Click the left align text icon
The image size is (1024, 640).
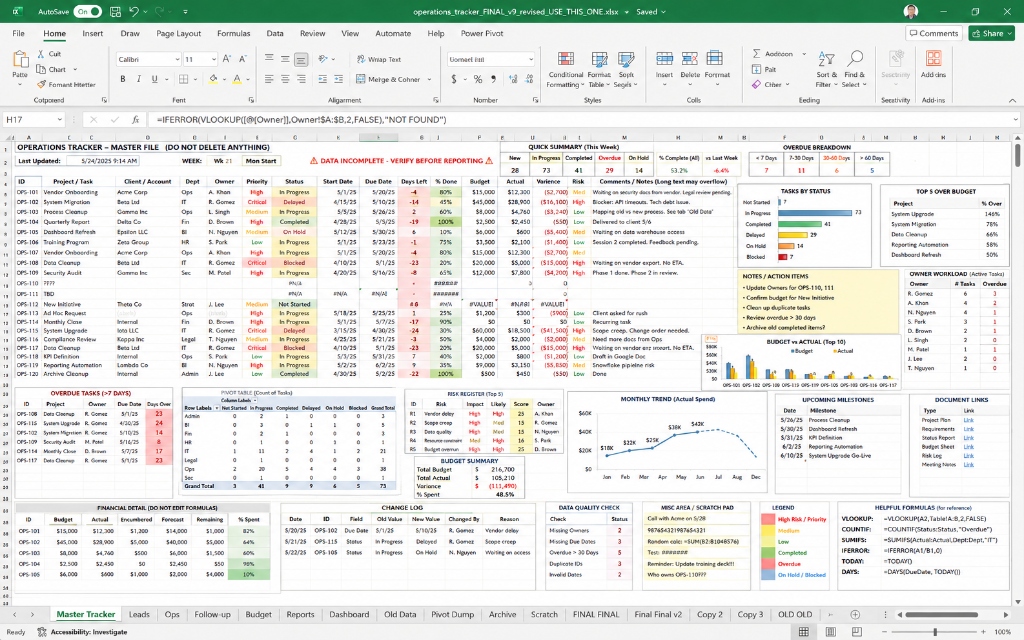click(269, 79)
